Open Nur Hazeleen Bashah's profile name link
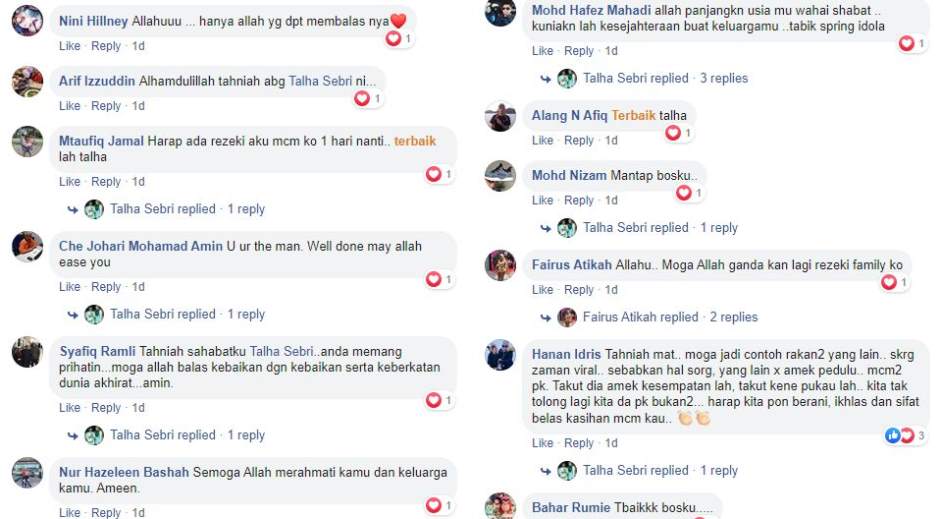 pos(123,472)
